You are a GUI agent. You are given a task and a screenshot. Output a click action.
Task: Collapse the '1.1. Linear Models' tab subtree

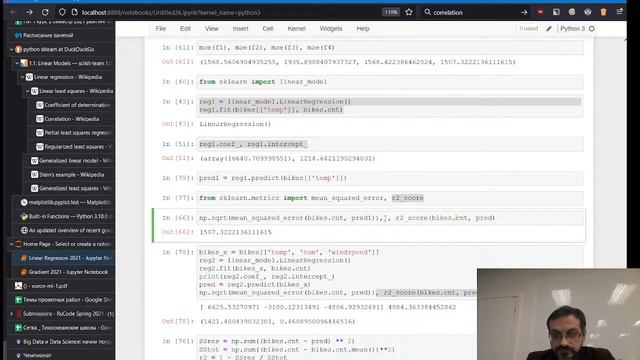tap(17, 63)
